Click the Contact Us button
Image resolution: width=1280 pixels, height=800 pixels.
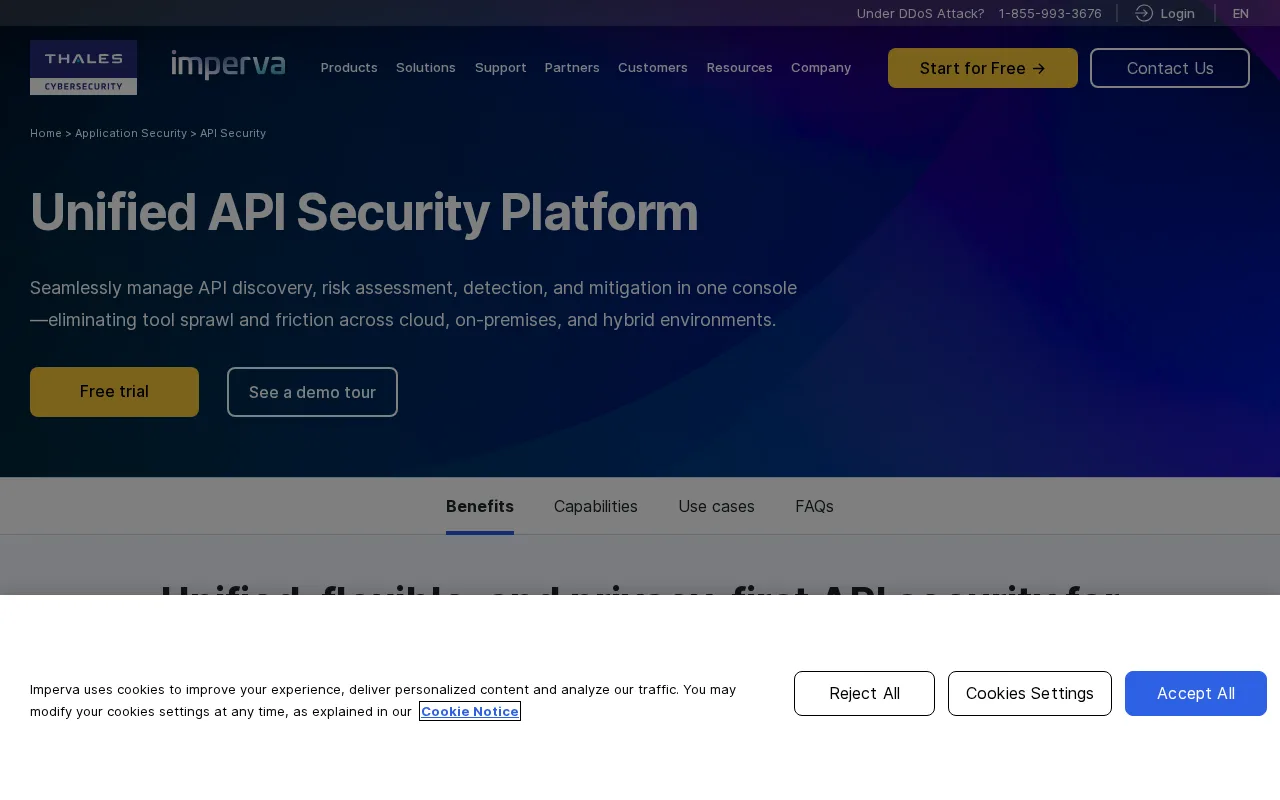[x=1170, y=68]
